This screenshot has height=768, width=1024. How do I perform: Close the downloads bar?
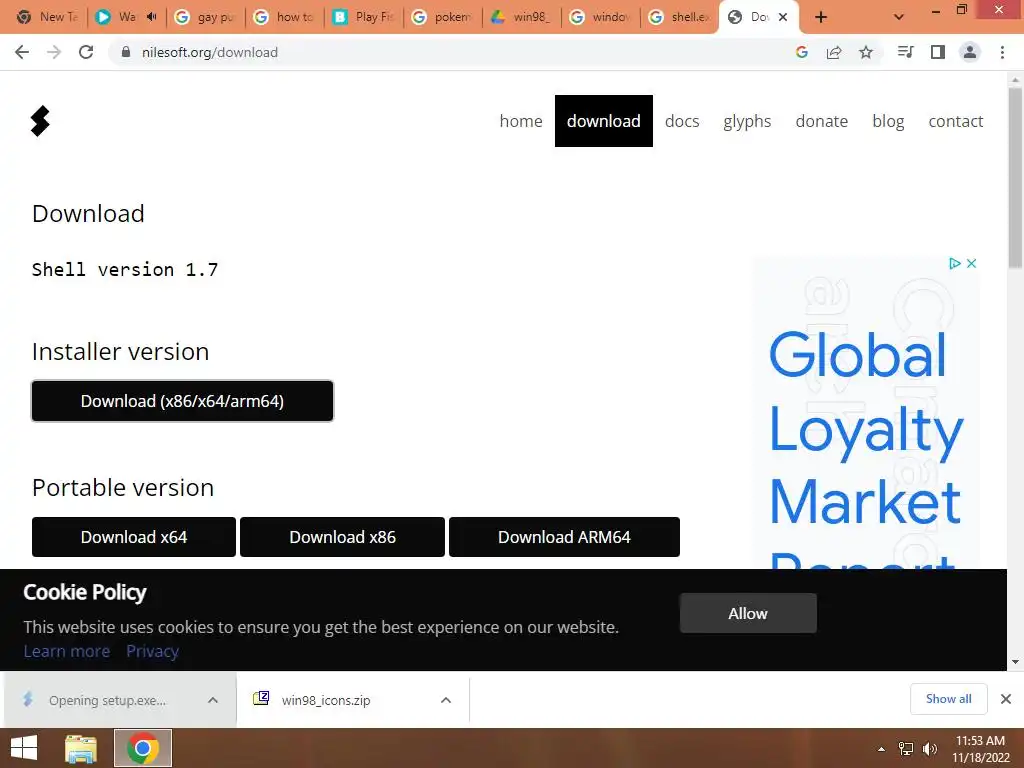[1006, 699]
